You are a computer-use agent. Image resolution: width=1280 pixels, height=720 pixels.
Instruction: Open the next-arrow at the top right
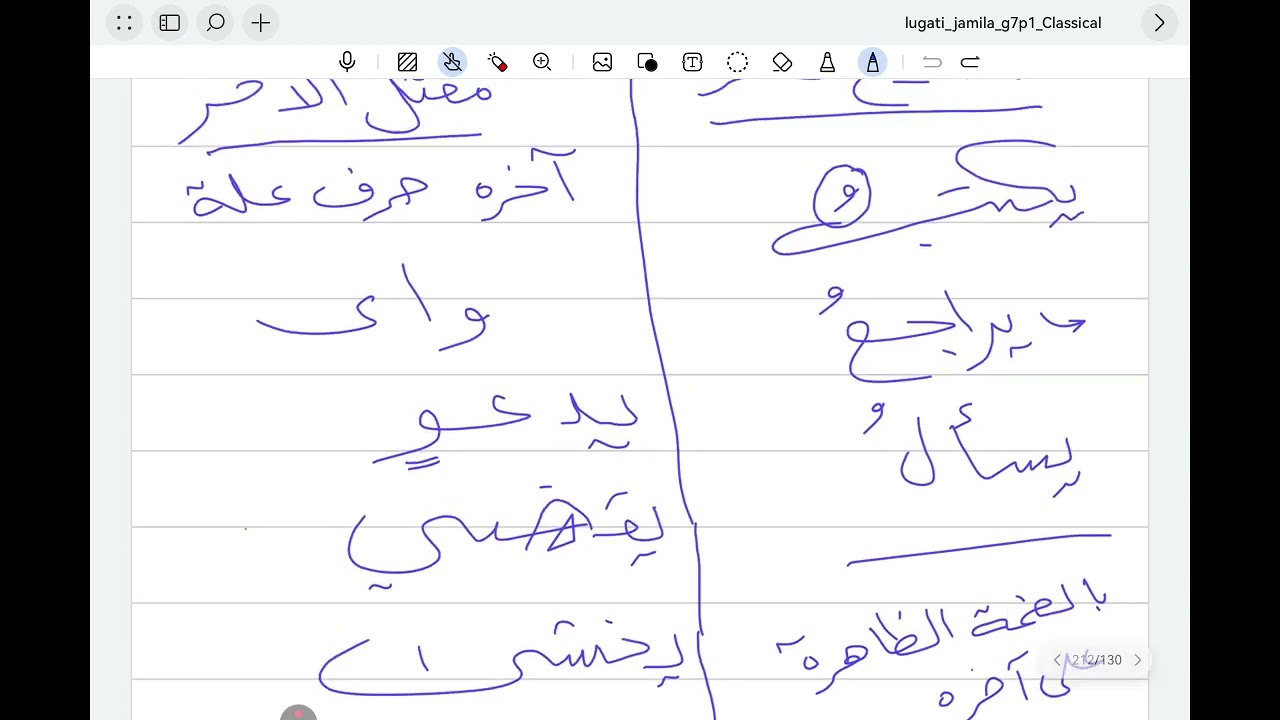1159,23
